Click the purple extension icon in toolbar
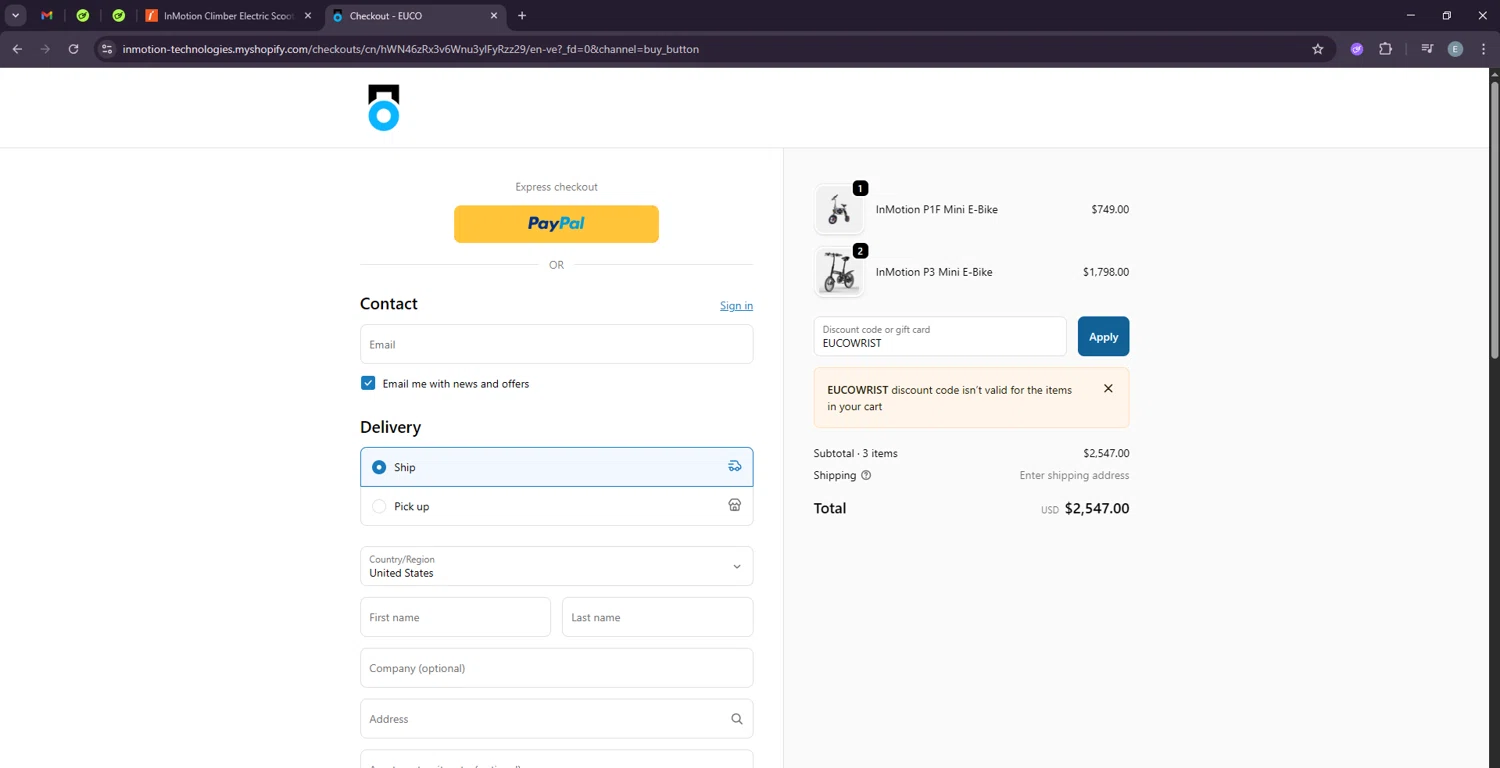Image resolution: width=1500 pixels, height=768 pixels. [1357, 49]
